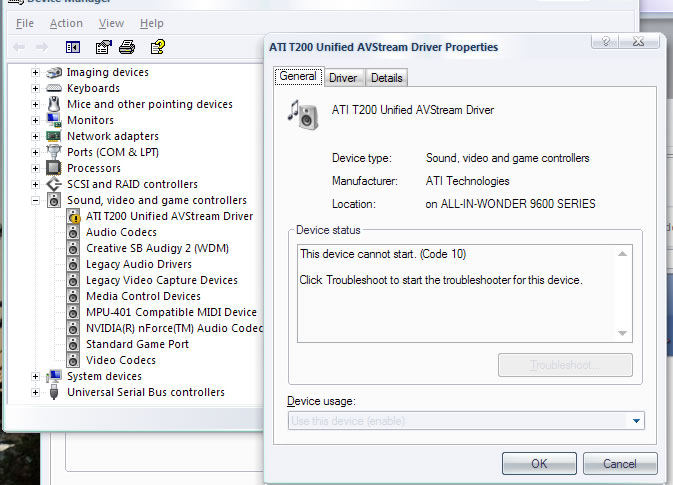673x485 pixels.
Task: Expand SCSI and RAID controllers node
Action: pyautogui.click(x=36, y=185)
